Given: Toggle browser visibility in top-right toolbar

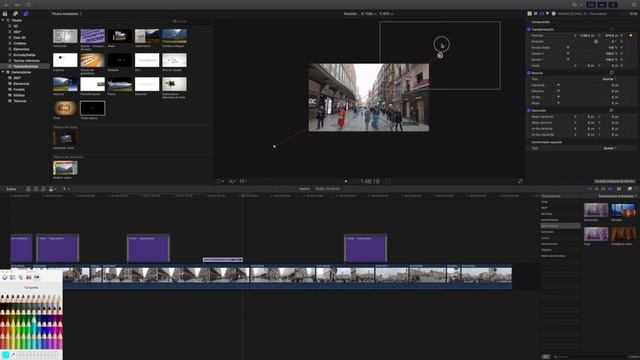Looking at the screenshot, I should (591, 4).
